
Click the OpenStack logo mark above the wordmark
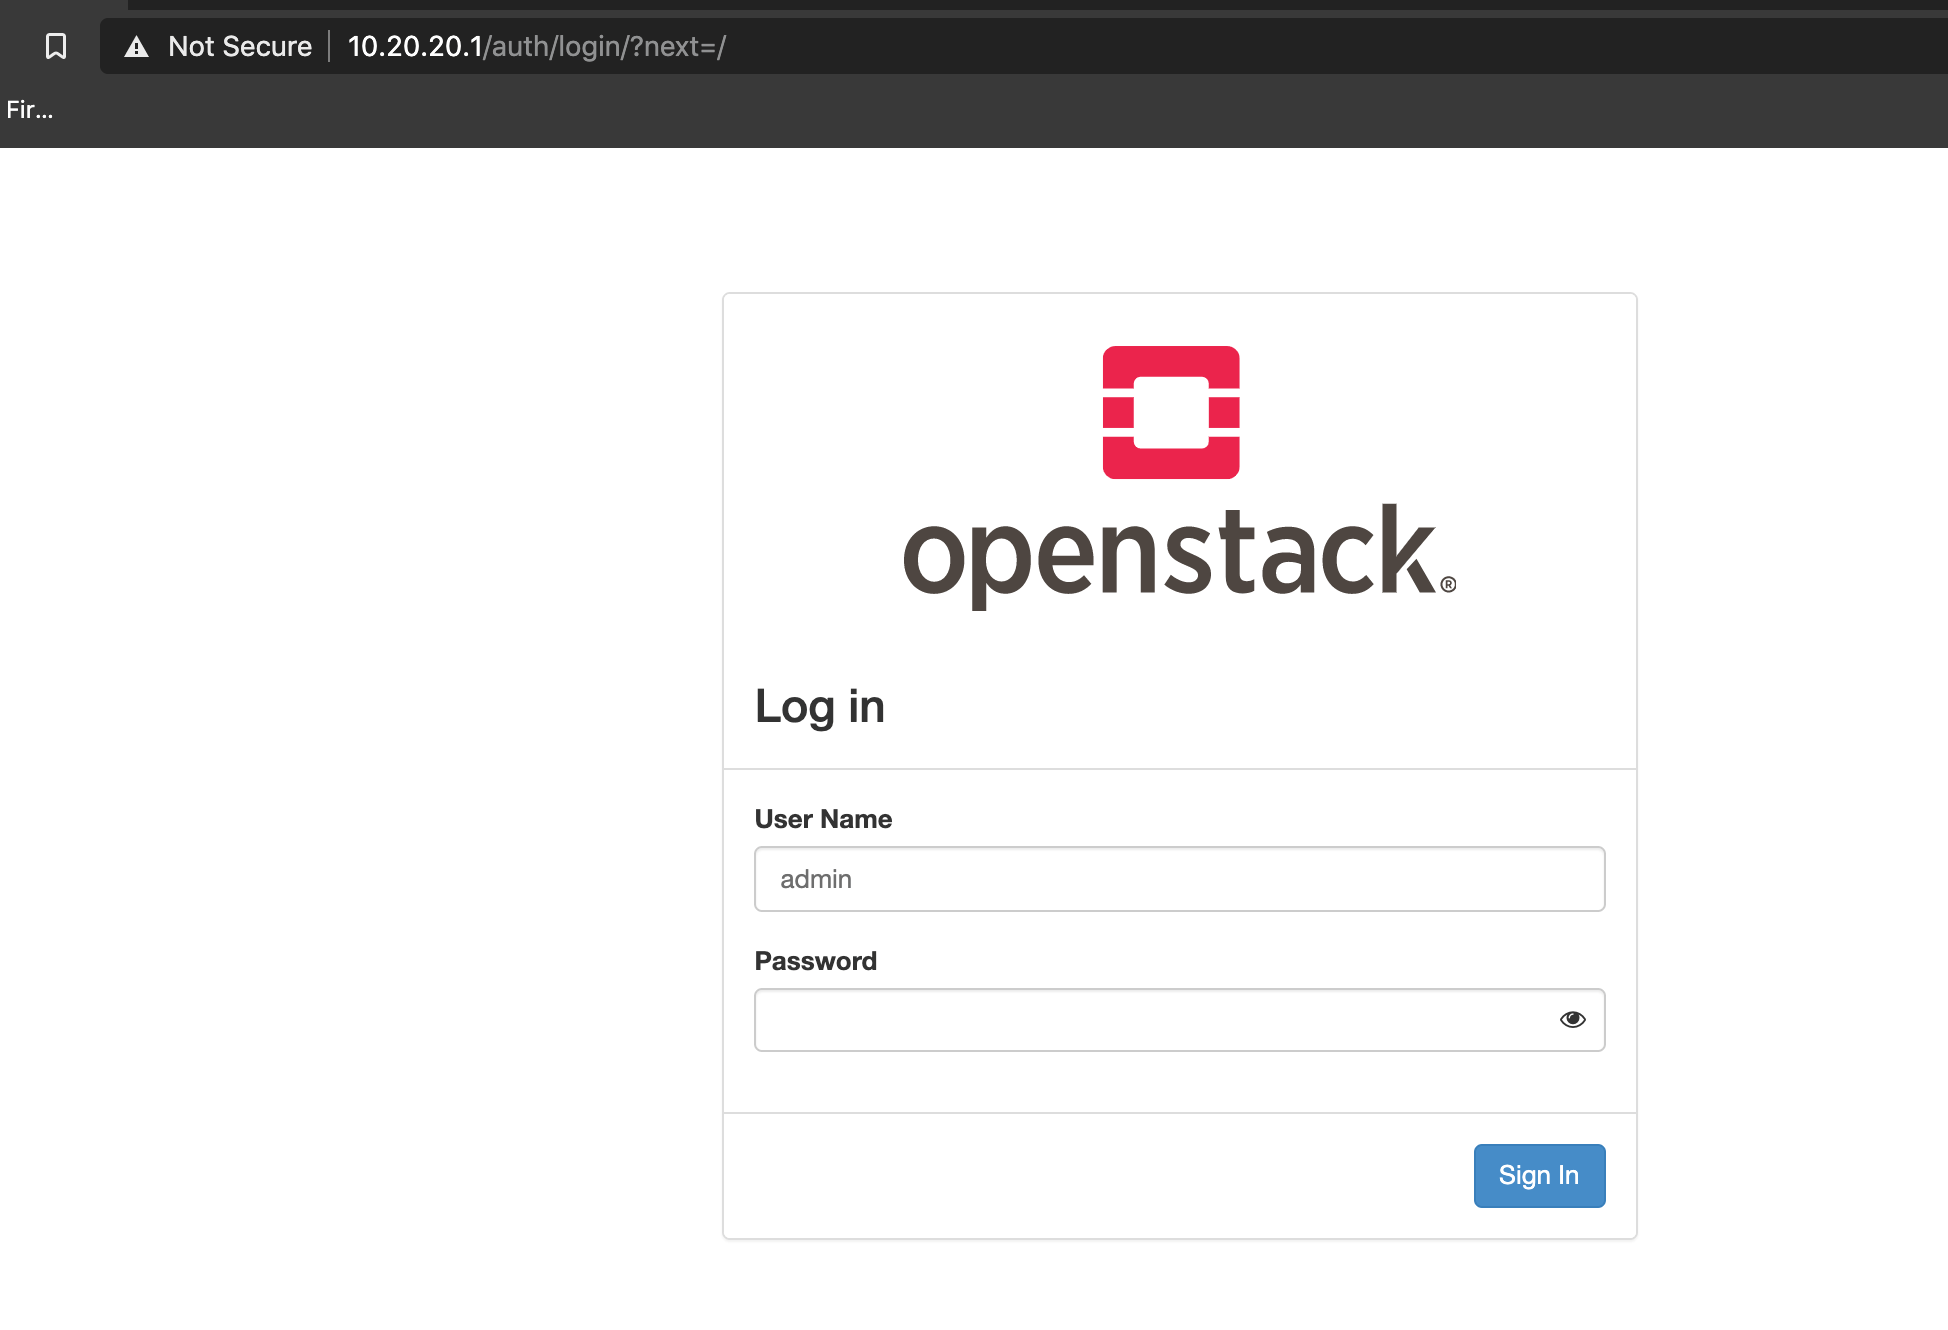[1170, 412]
